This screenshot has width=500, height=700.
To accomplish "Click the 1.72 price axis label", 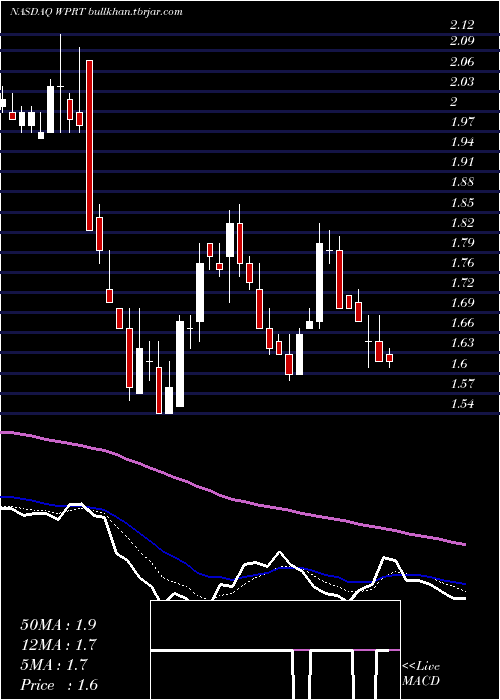I will point(462,283).
